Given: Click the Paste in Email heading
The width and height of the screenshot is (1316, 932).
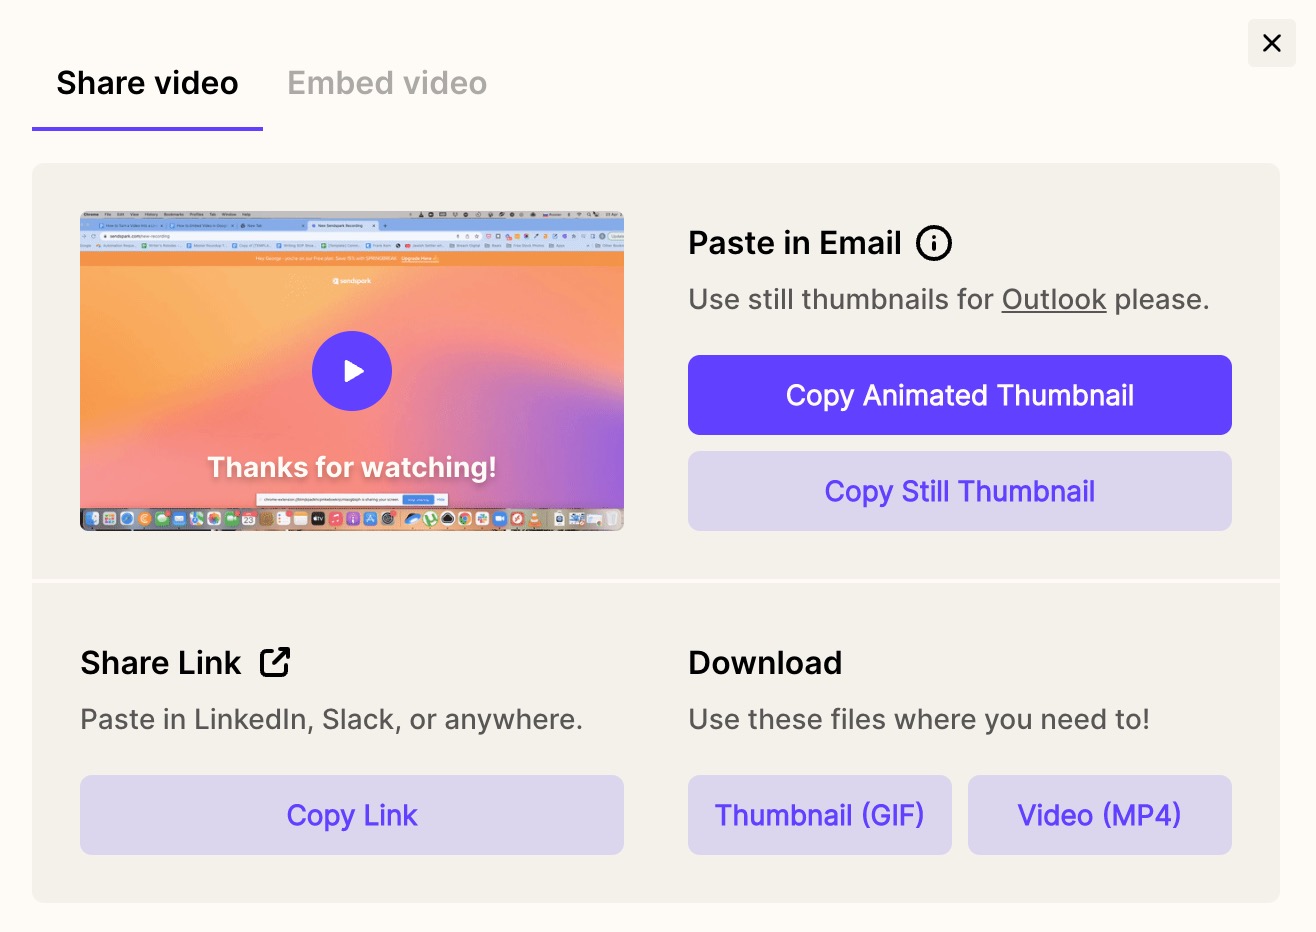Looking at the screenshot, I should tap(795, 243).
